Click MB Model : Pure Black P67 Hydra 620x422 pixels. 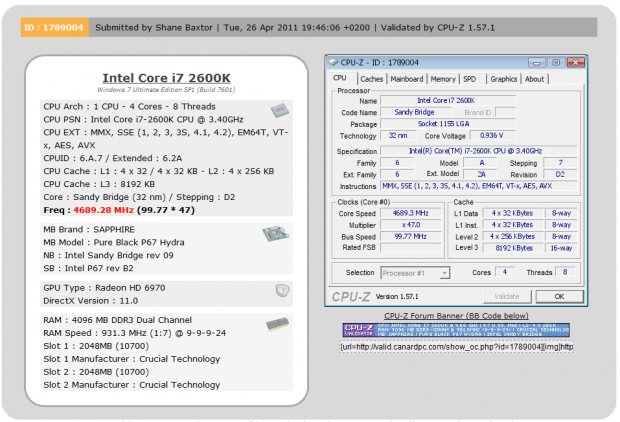coord(114,242)
